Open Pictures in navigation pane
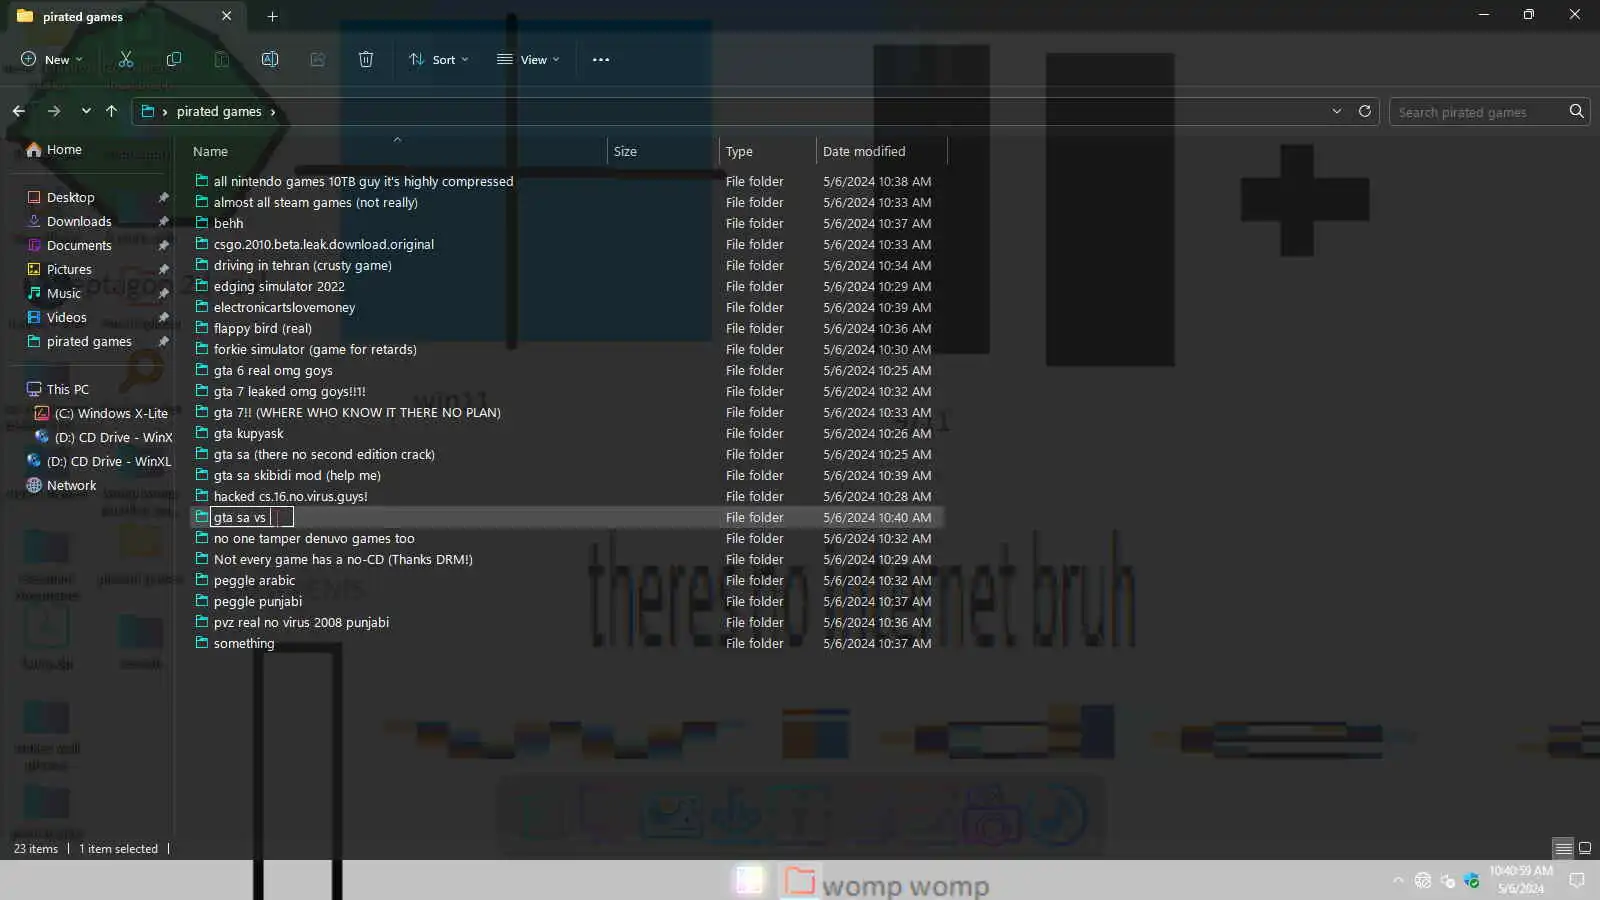 69,269
